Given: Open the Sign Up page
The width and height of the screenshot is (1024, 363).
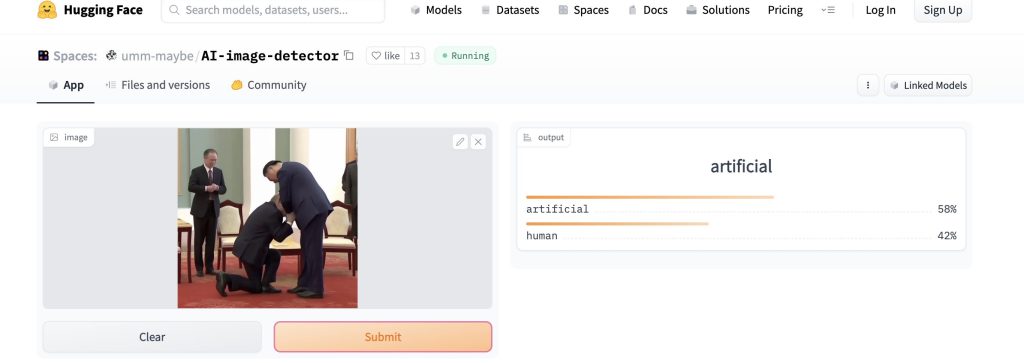Looking at the screenshot, I should [942, 10].
